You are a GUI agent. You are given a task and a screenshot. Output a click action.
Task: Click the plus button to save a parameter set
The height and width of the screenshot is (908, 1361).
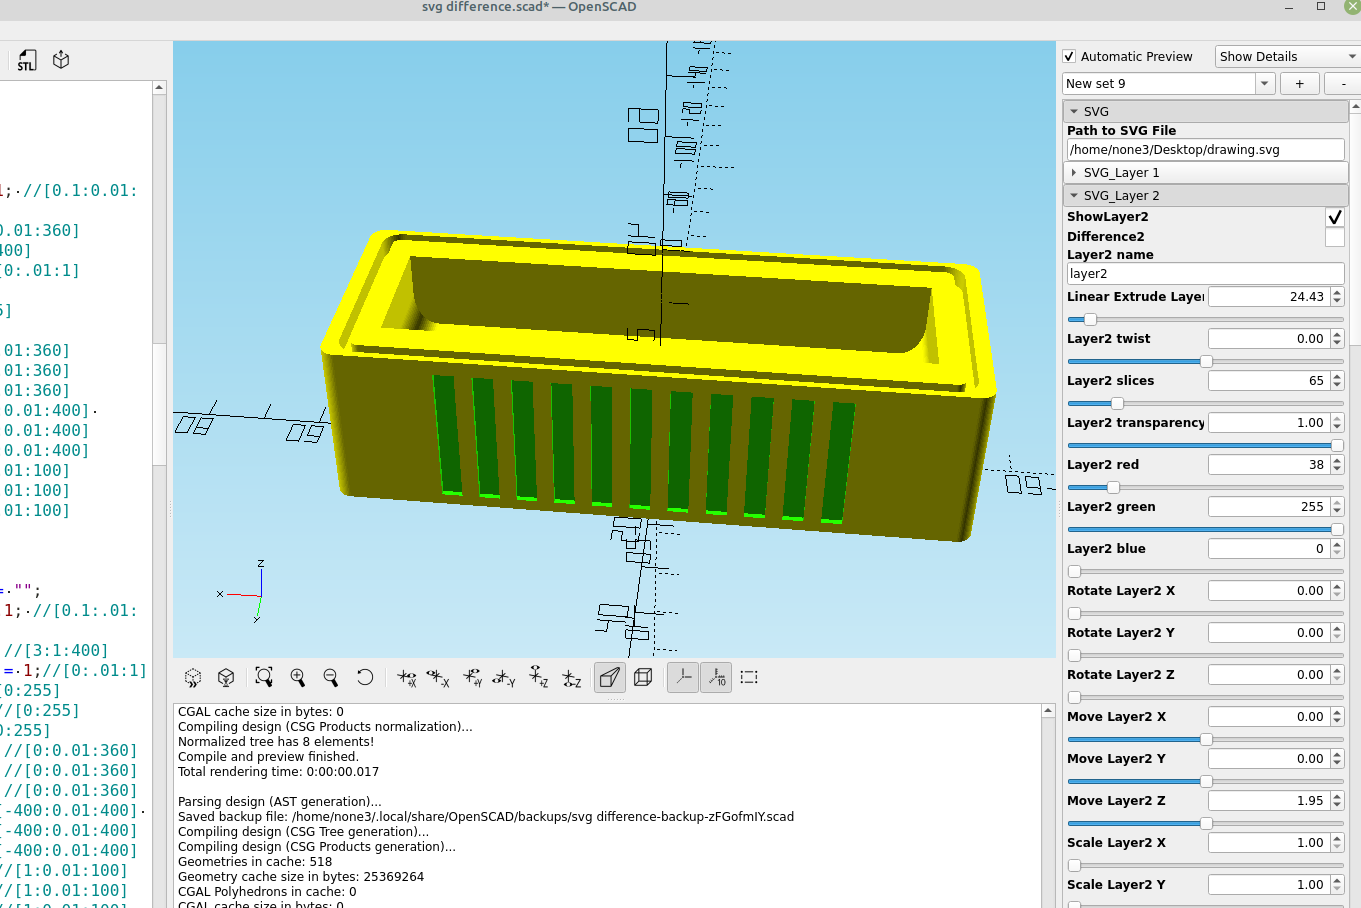(1299, 83)
